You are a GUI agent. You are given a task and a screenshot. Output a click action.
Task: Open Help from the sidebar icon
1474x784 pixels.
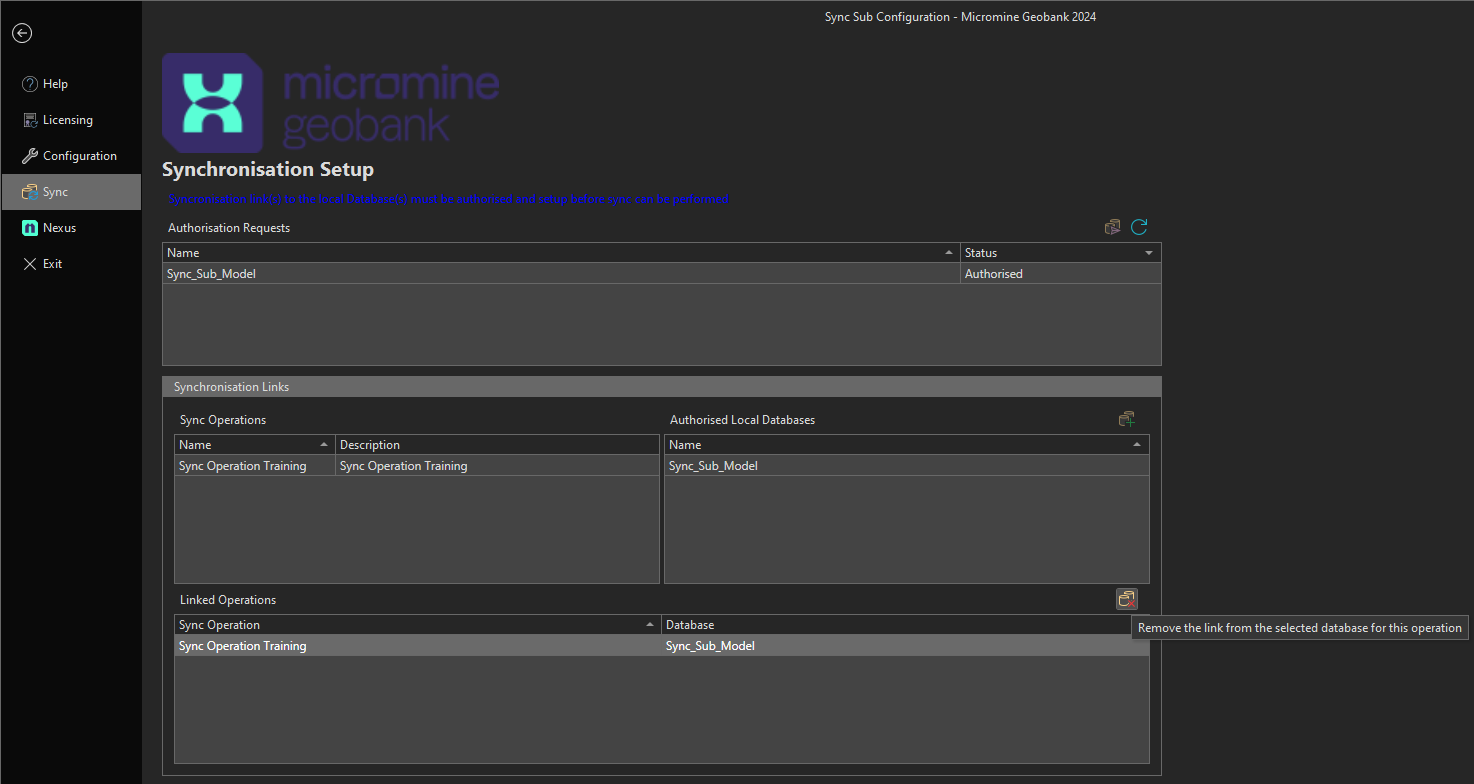pyautogui.click(x=30, y=83)
